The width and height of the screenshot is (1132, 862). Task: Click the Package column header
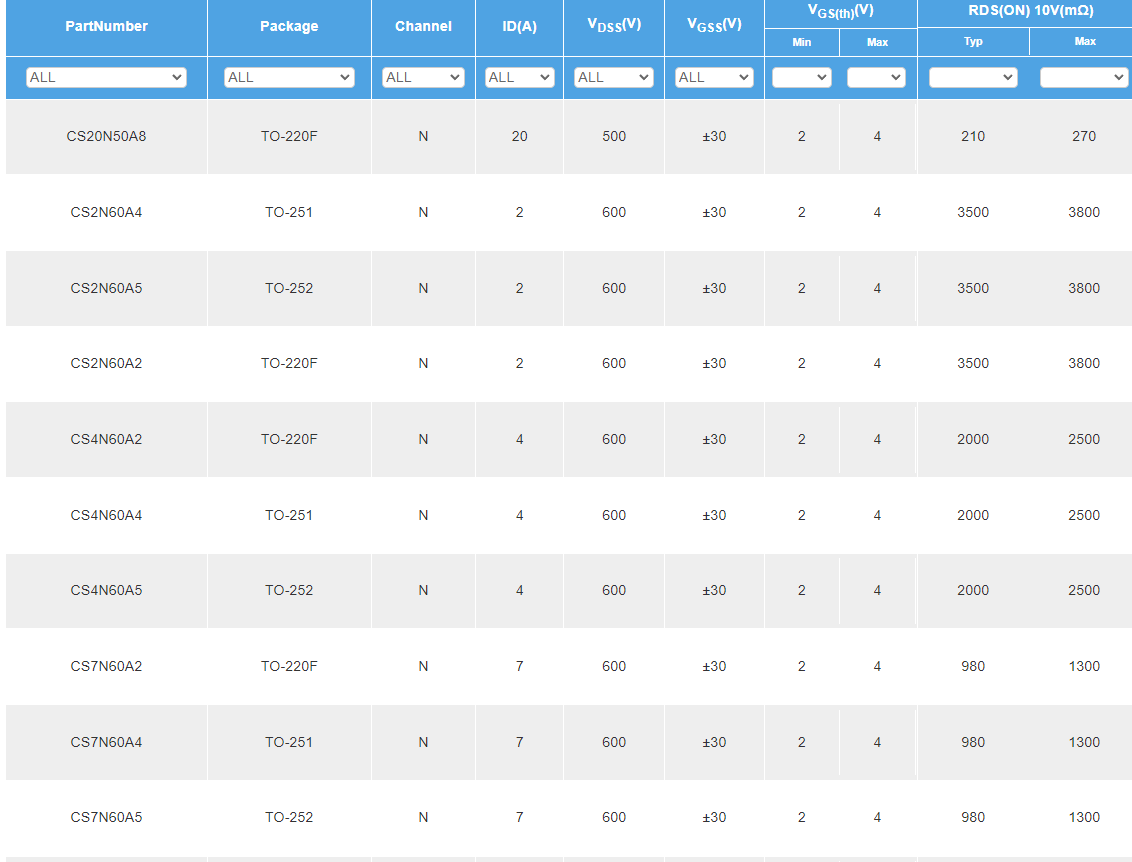(x=289, y=26)
